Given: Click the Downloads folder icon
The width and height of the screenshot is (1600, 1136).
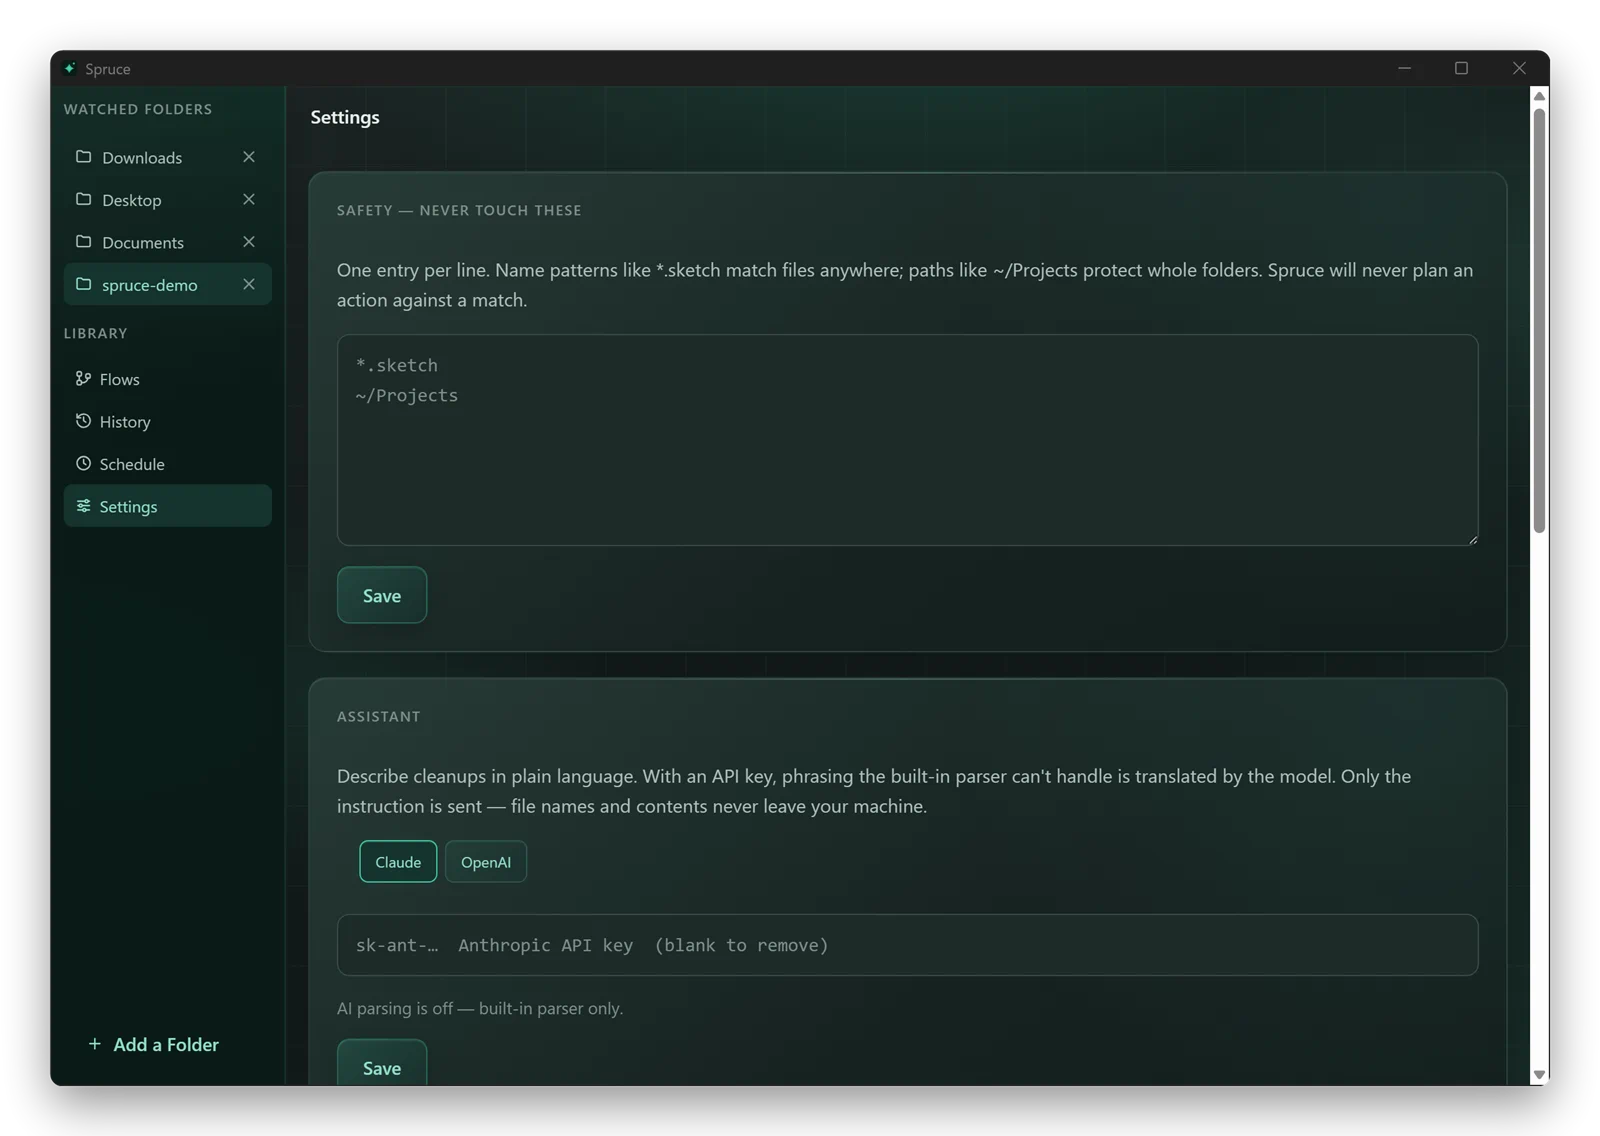Looking at the screenshot, I should (84, 157).
